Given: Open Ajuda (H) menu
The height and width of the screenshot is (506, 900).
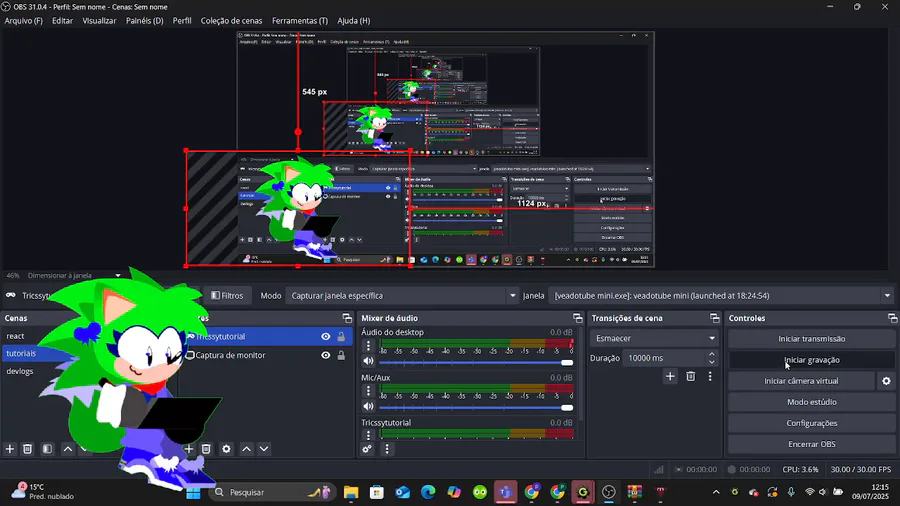Looking at the screenshot, I should pyautogui.click(x=354, y=21).
